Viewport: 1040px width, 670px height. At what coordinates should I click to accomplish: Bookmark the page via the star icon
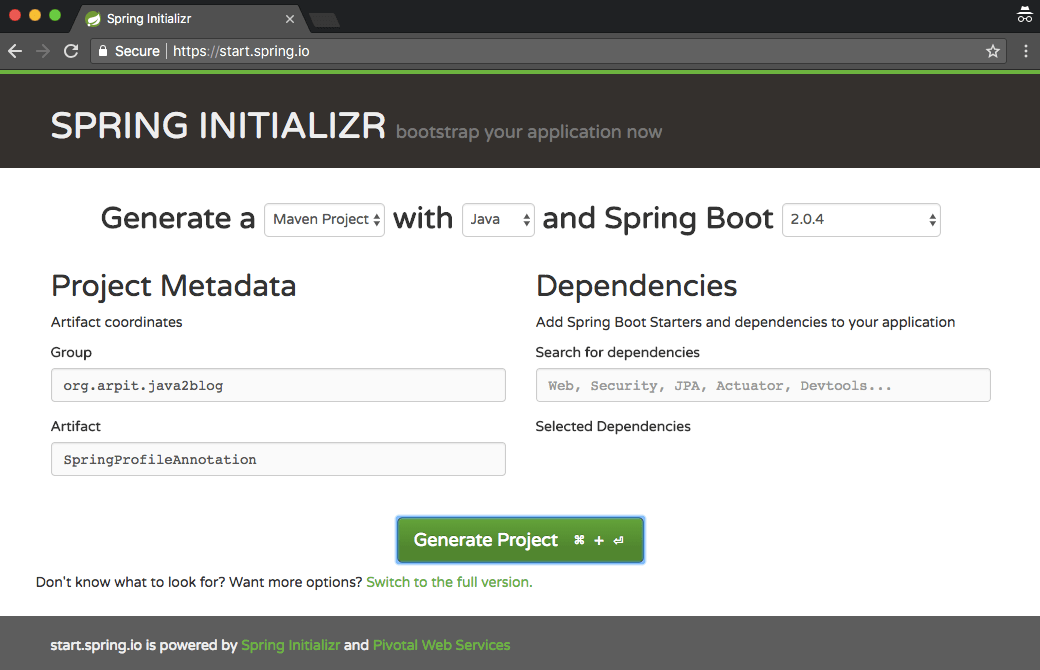point(992,50)
